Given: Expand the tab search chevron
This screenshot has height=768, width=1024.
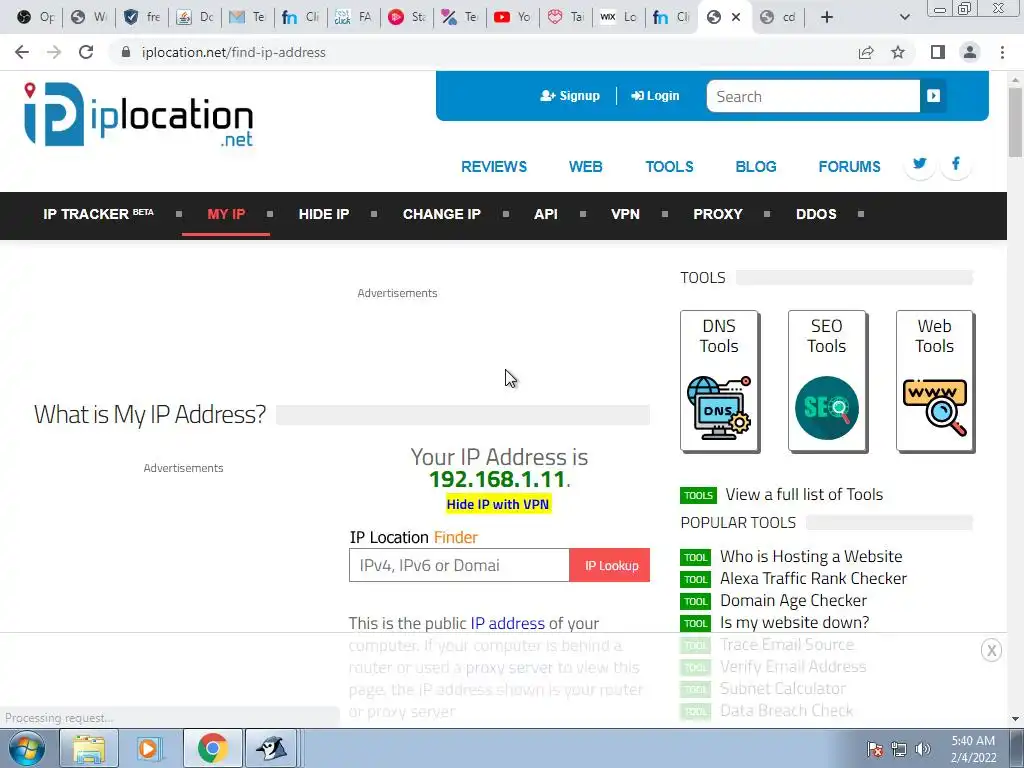Looking at the screenshot, I should 904,18.
